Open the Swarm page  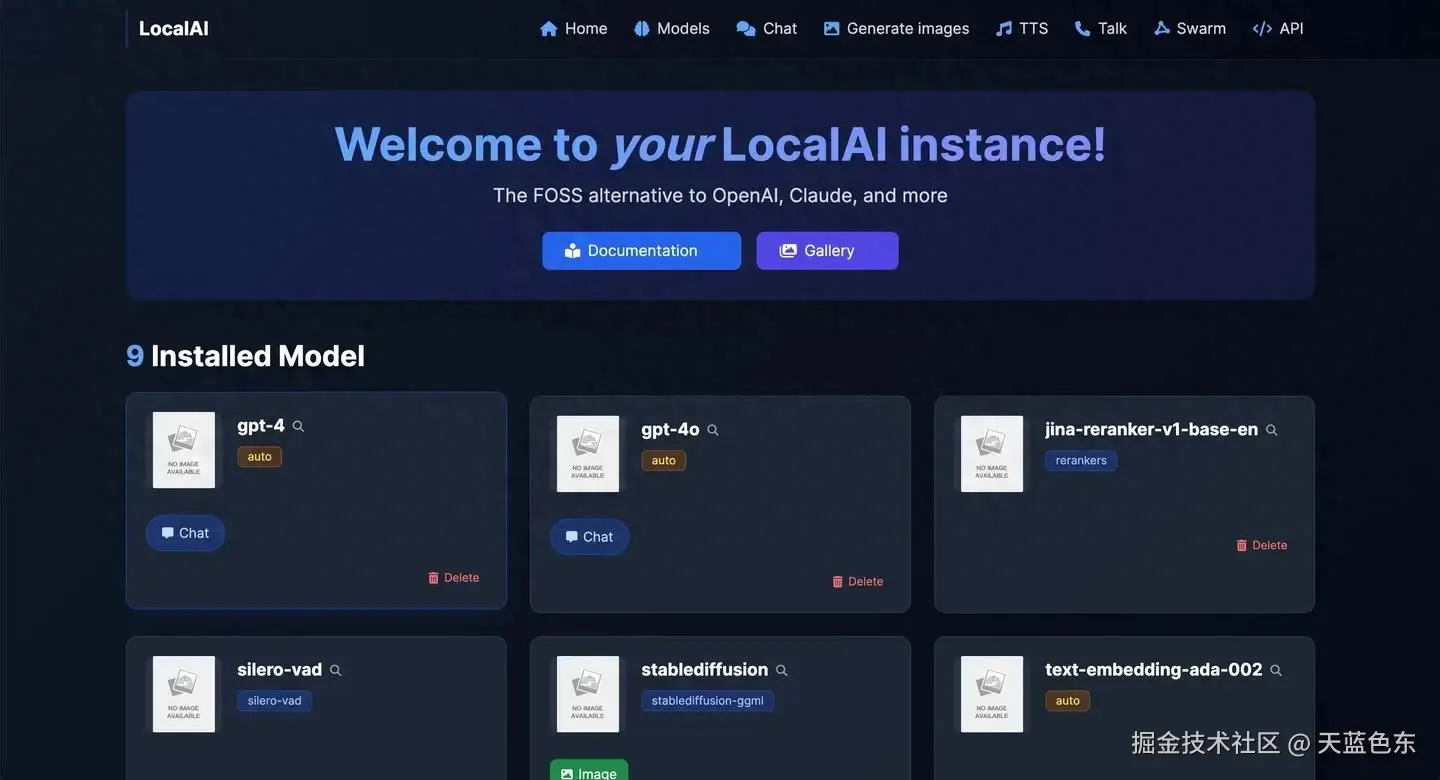(1190, 28)
